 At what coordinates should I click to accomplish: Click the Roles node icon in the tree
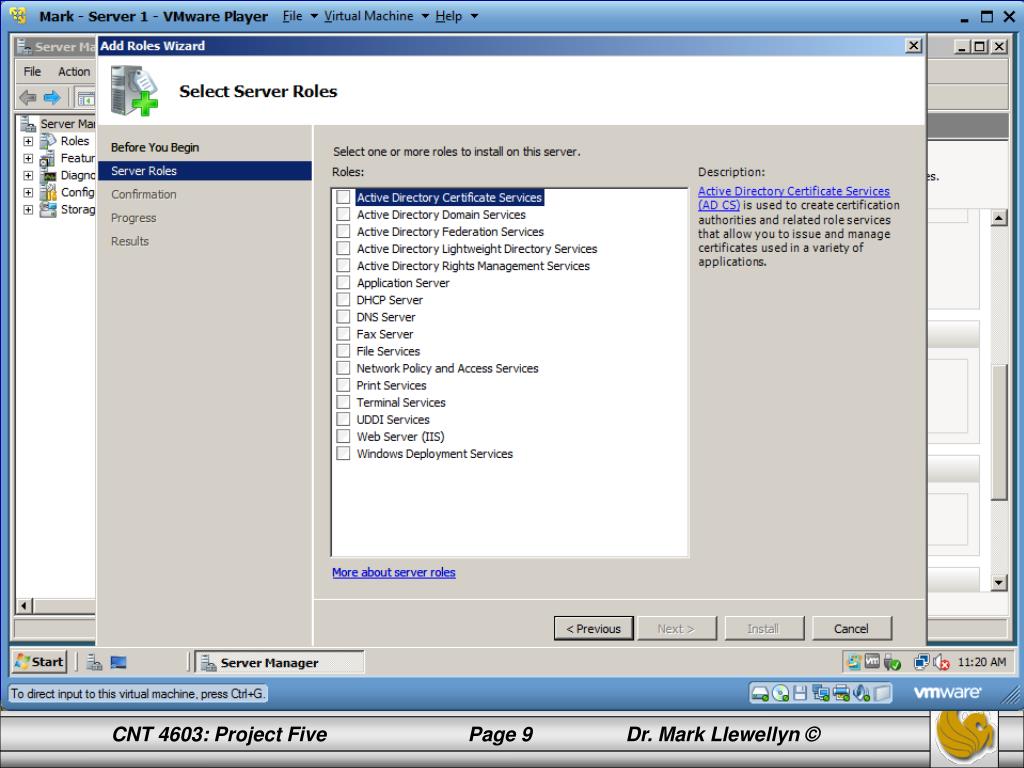[x=48, y=141]
